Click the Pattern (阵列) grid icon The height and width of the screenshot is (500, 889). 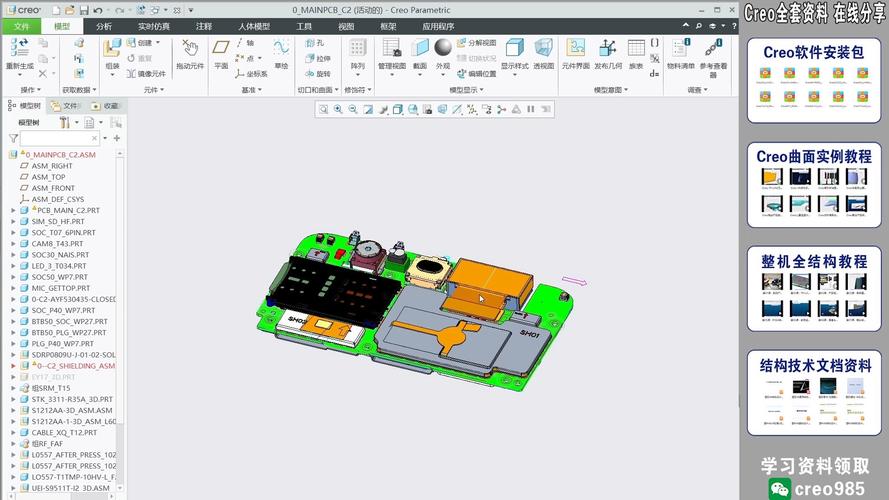click(x=357, y=48)
